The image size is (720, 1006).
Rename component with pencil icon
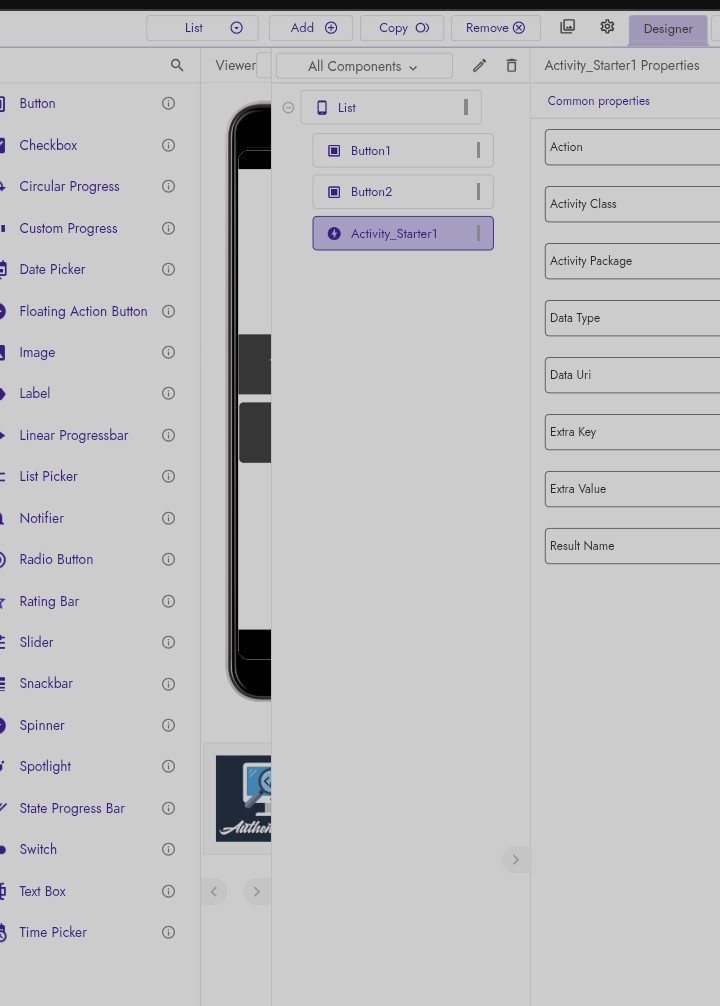point(479,65)
